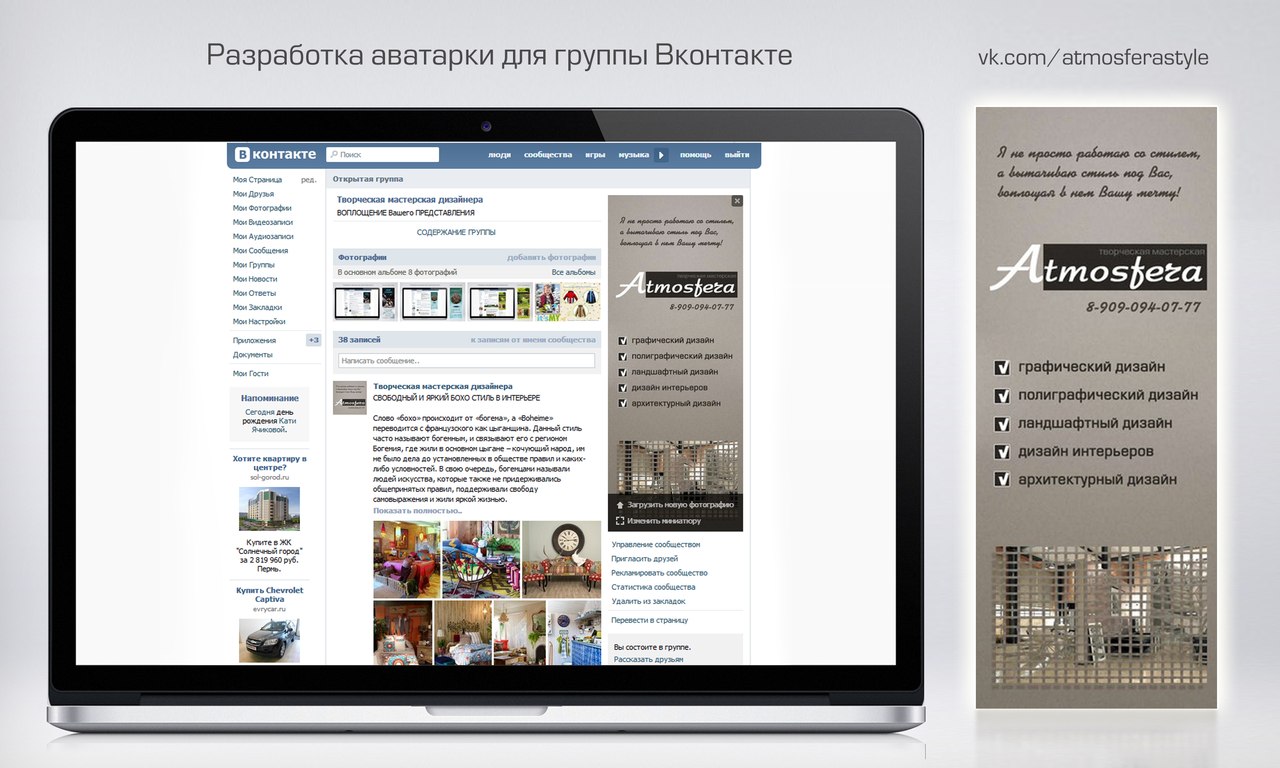The width and height of the screenshot is (1280, 768).
Task: Open the люди section in the header
Action: coord(499,155)
